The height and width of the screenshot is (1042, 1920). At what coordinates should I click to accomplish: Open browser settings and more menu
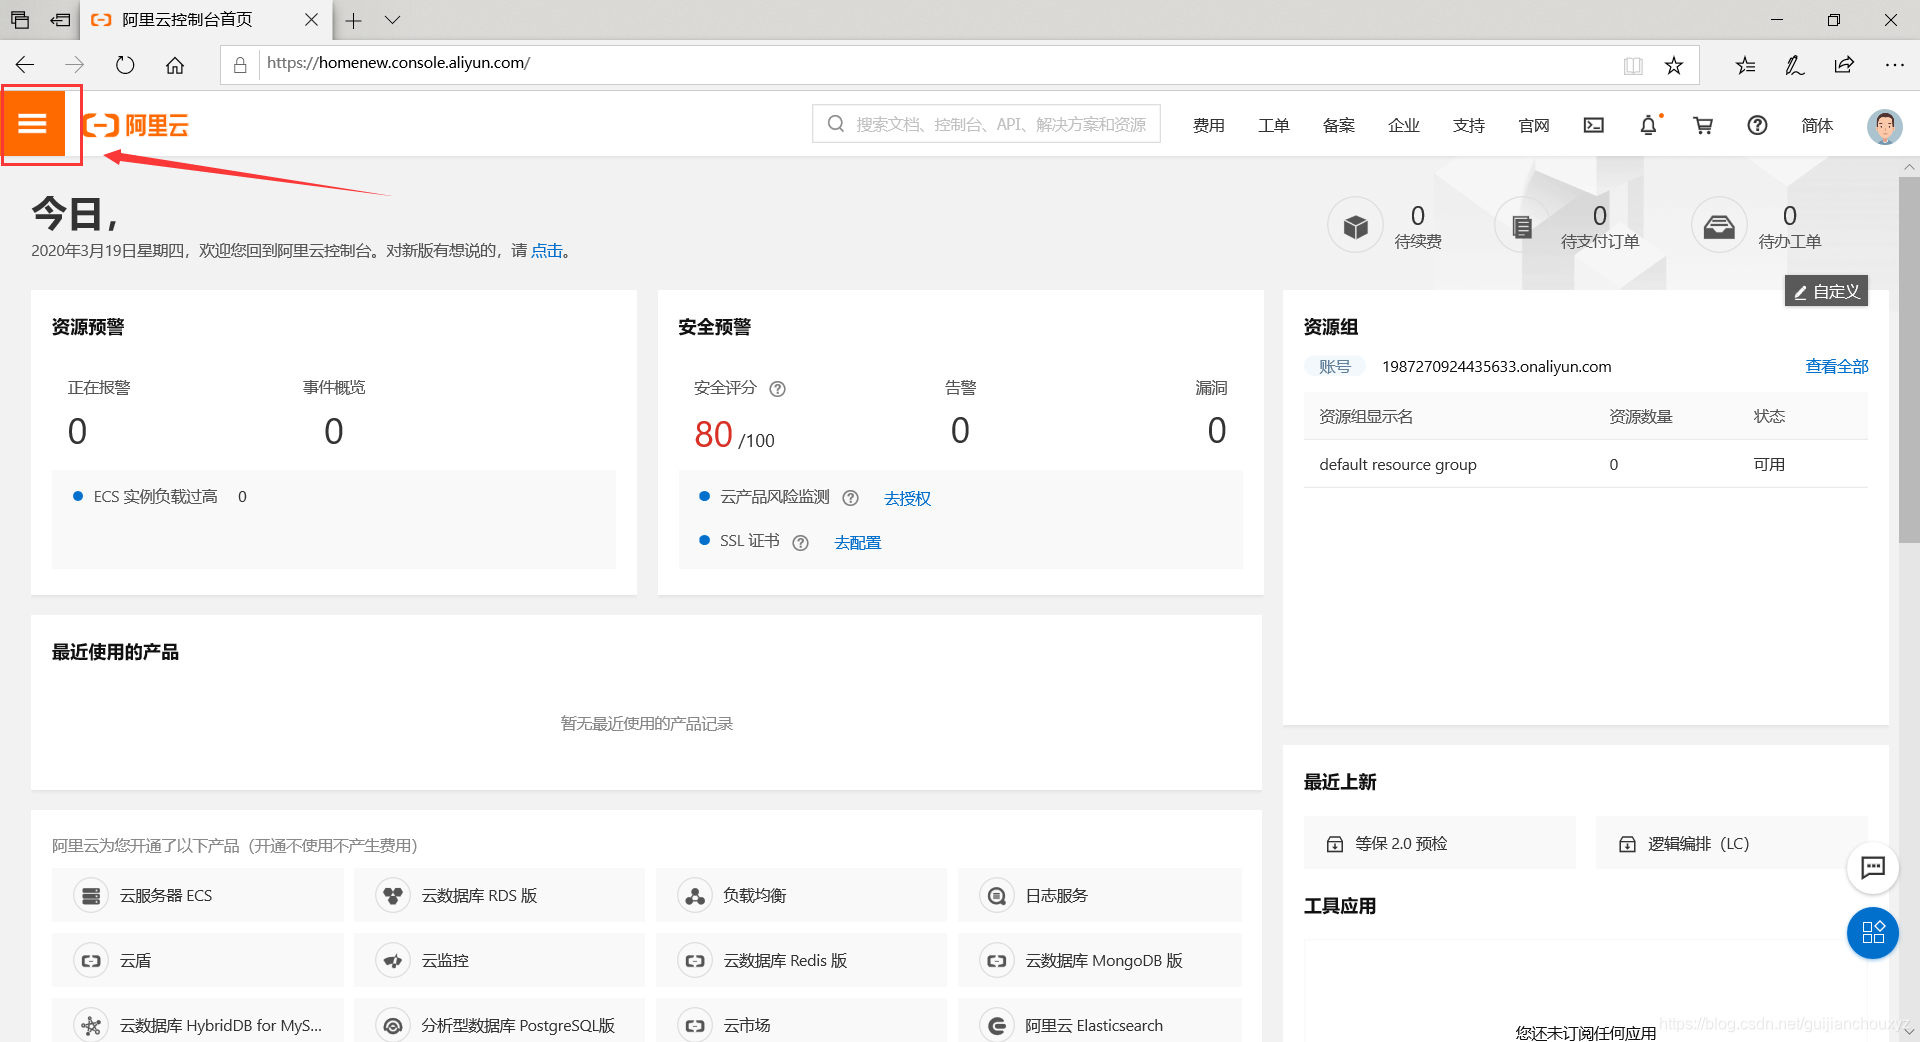1894,65
